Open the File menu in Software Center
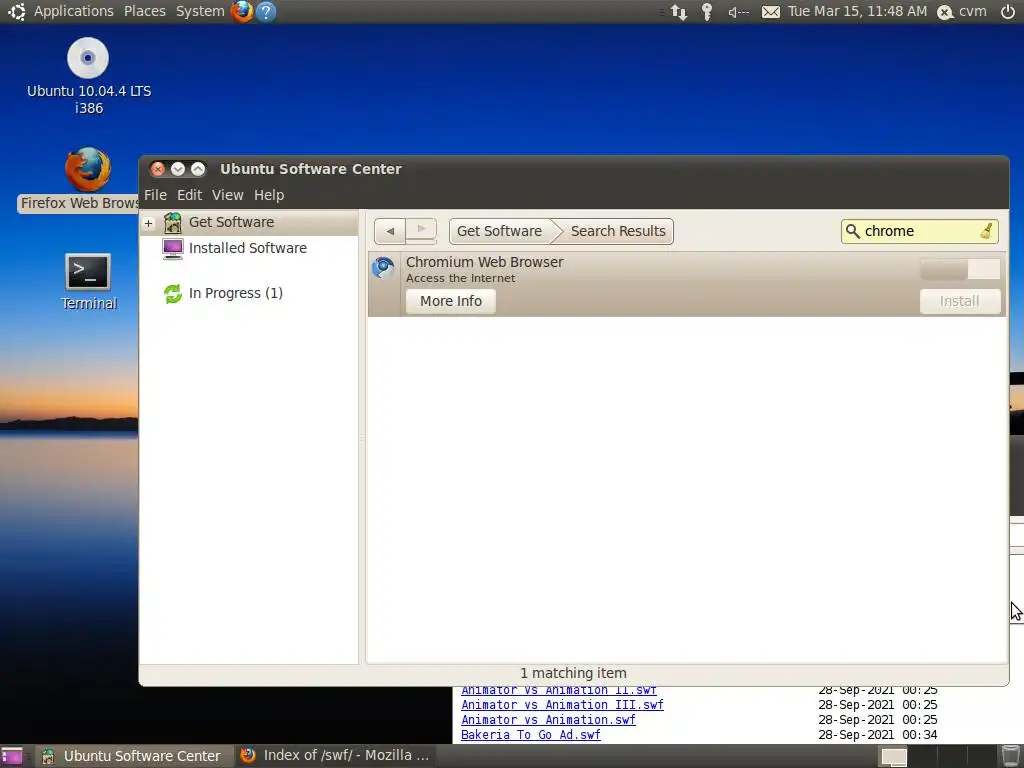Viewport: 1024px width, 768px height. point(155,195)
